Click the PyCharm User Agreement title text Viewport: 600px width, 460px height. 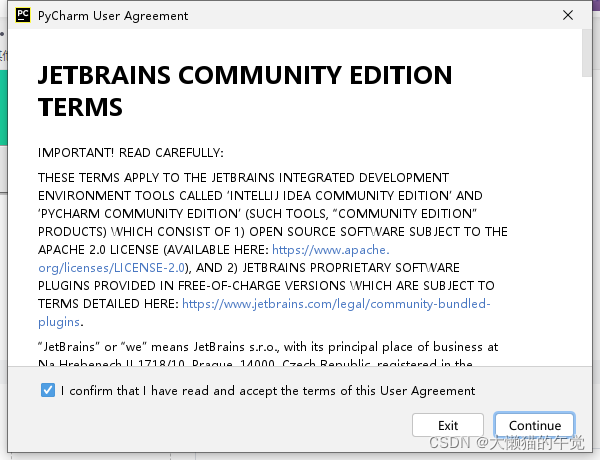tap(113, 16)
